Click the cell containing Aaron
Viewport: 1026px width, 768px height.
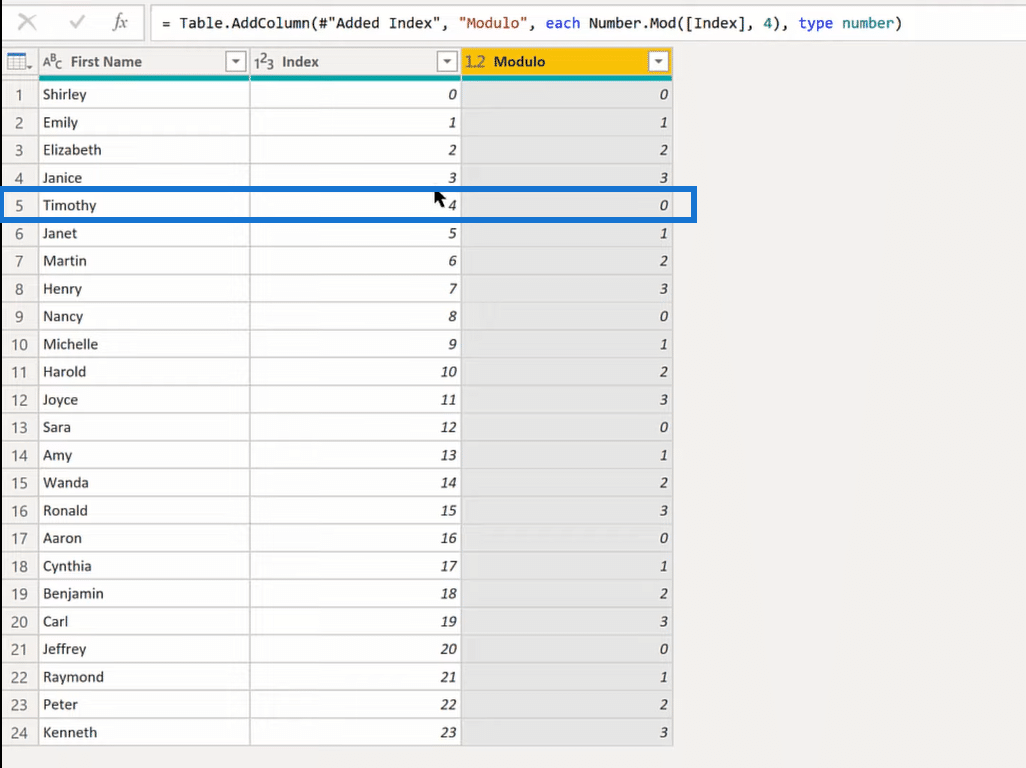pos(144,538)
